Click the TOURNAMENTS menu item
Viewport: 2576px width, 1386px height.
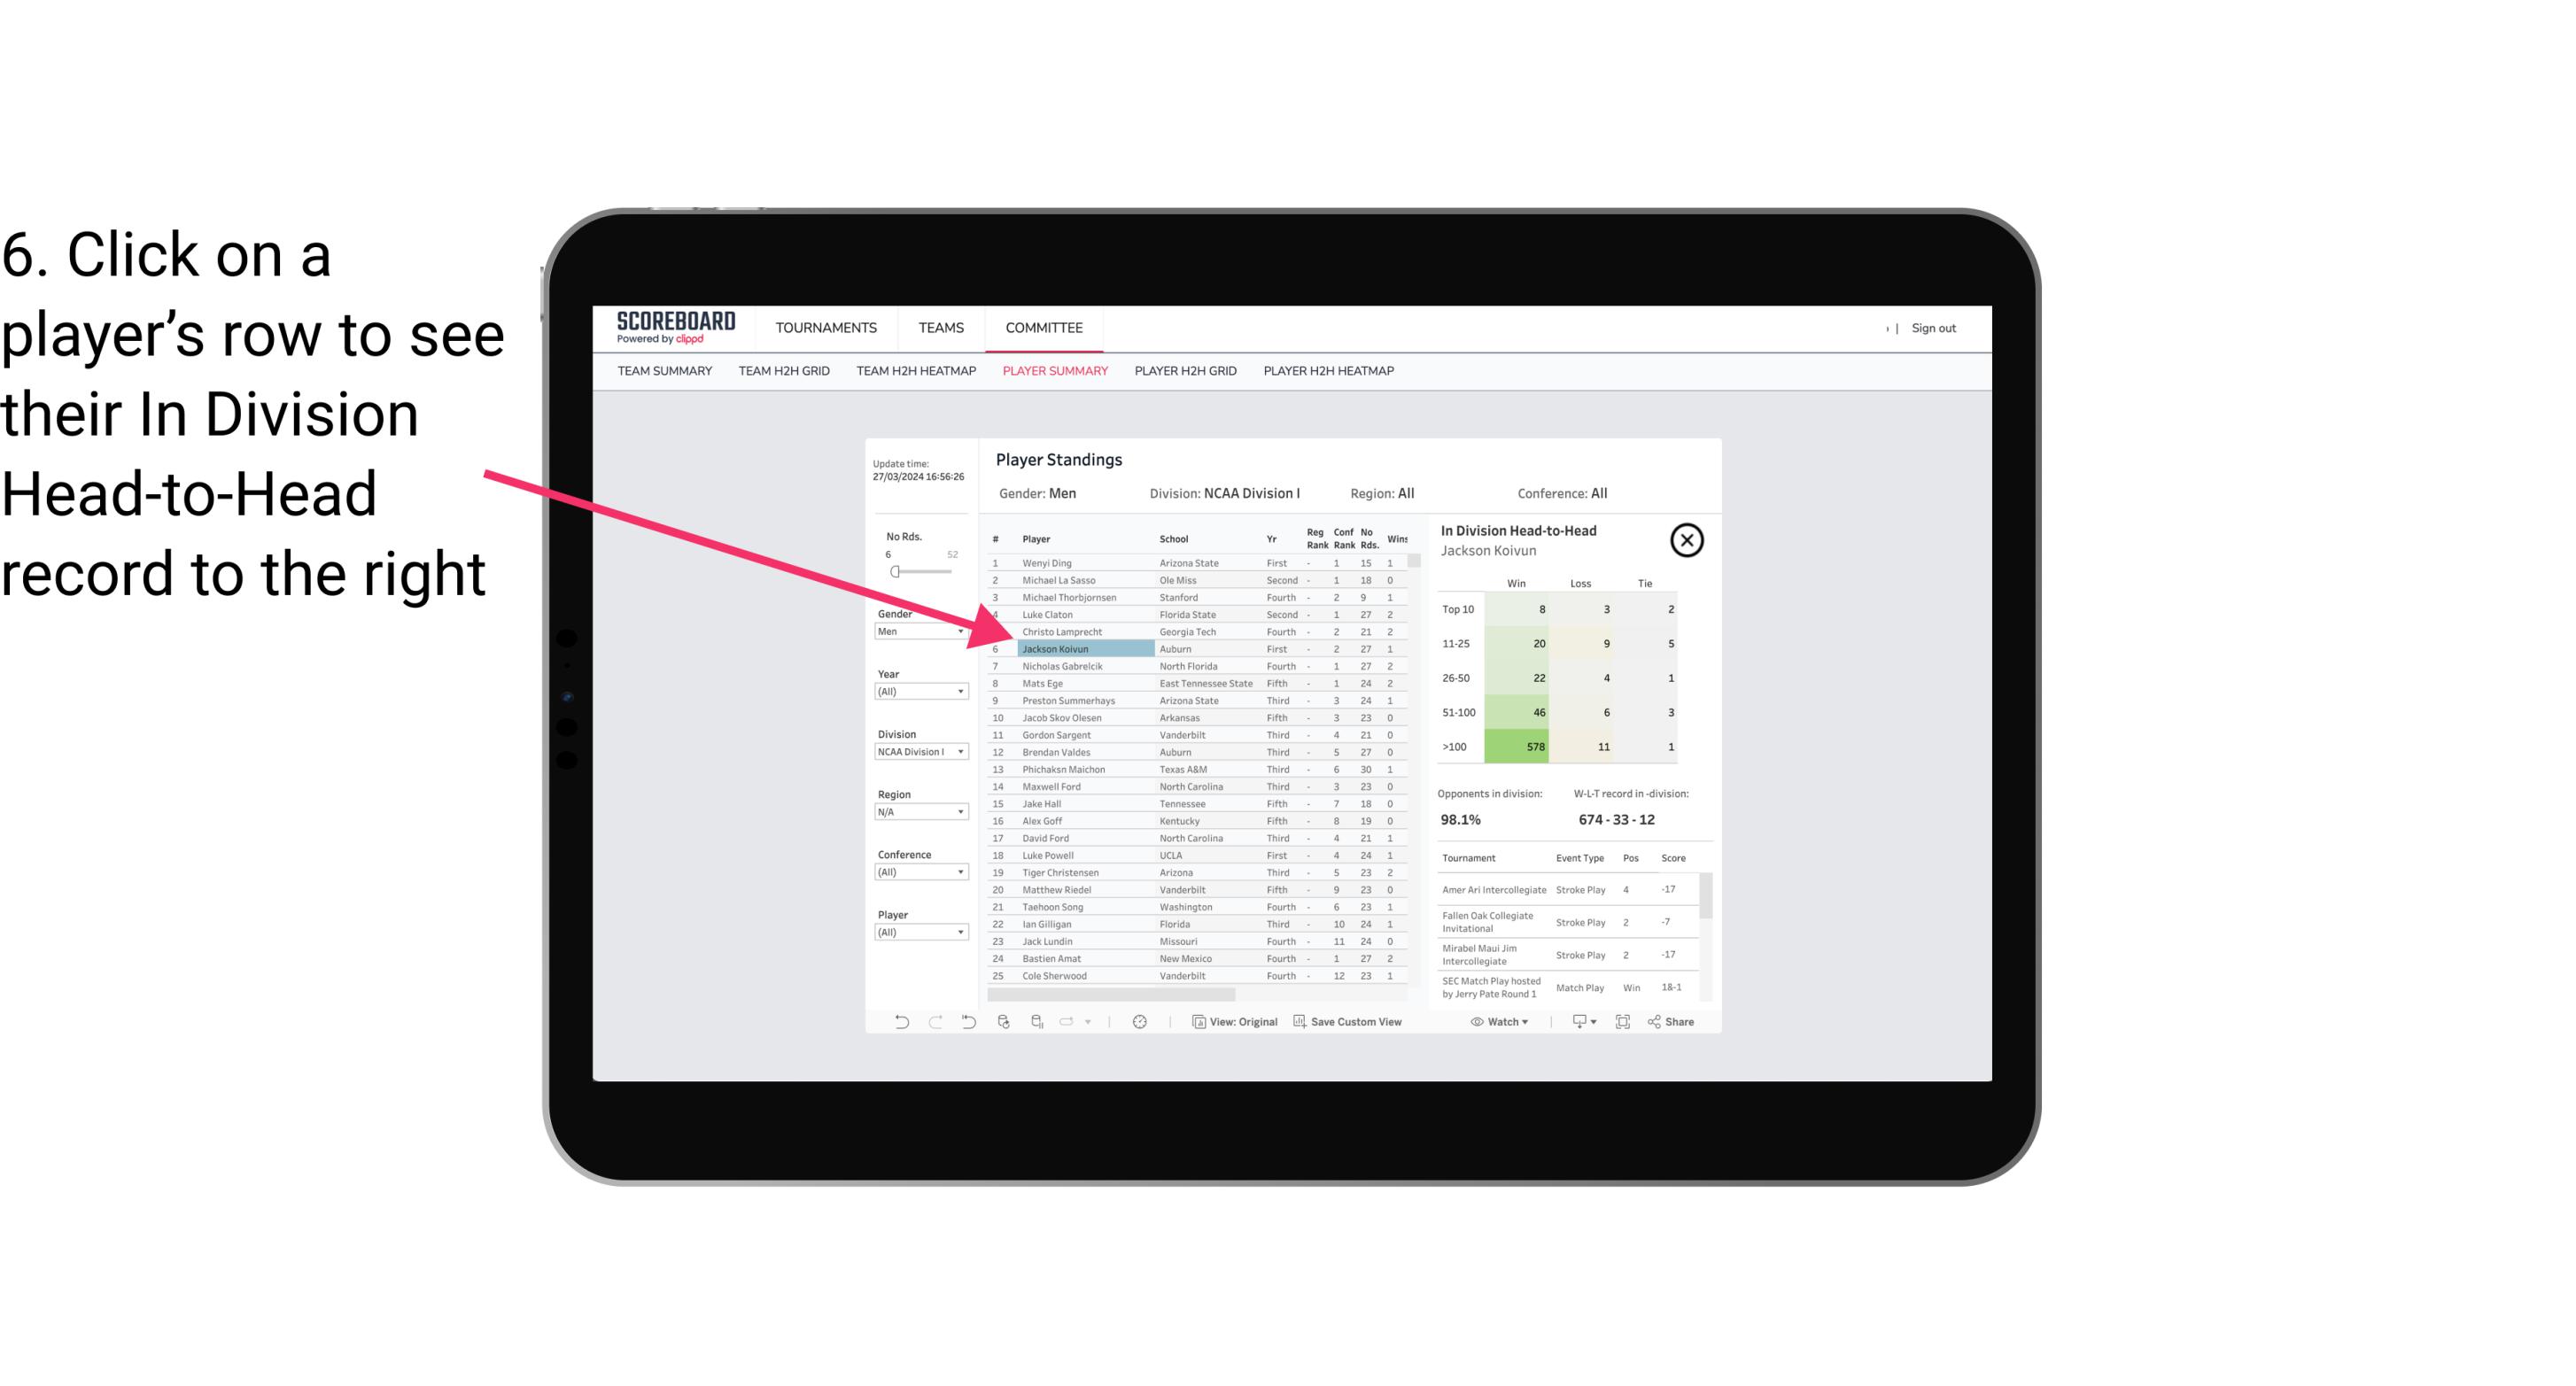coord(828,328)
